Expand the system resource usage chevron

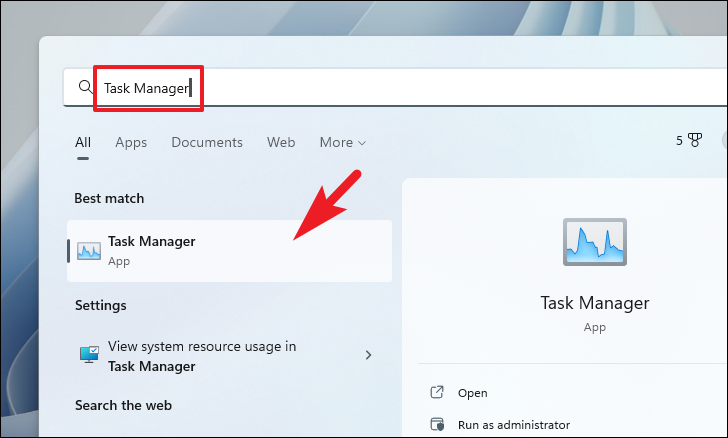tap(368, 355)
